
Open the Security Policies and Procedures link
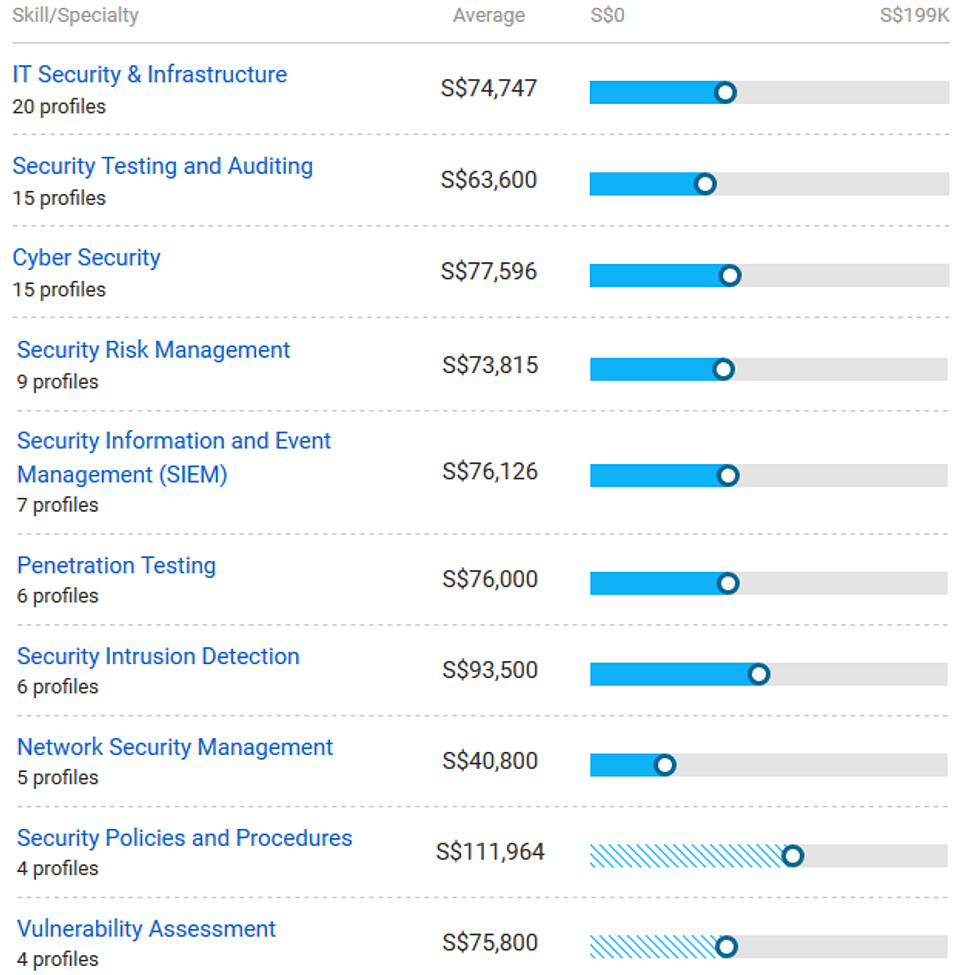(x=184, y=838)
